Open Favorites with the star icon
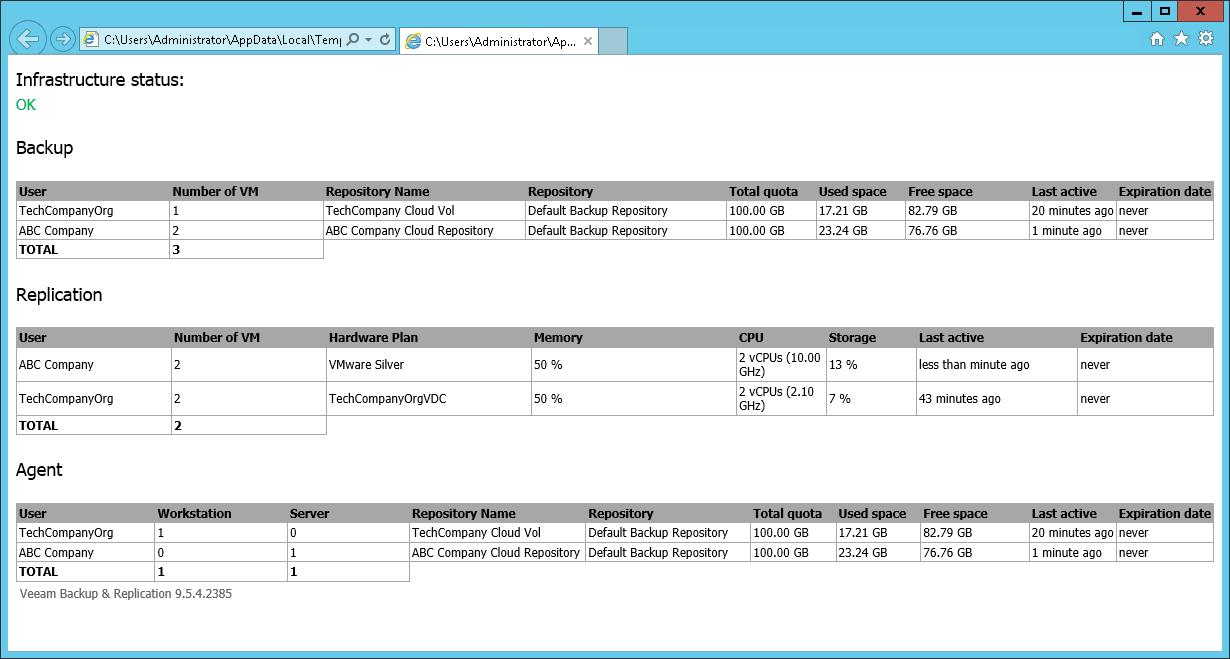Viewport: 1230px width, 659px height. tap(1181, 39)
